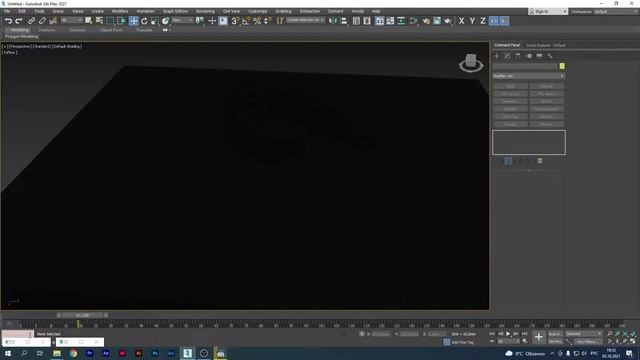Restrict transform to the Z axis
640x360 pixels.
coord(482,21)
